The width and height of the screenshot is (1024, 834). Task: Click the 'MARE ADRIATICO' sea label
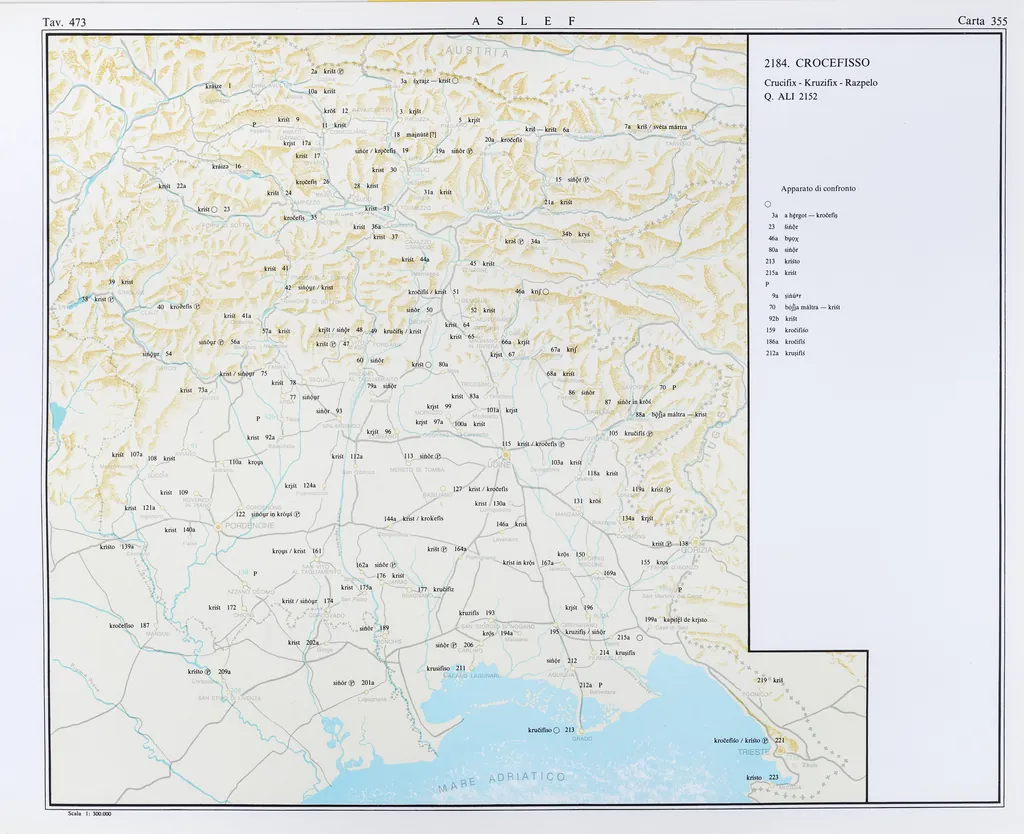pos(500,782)
